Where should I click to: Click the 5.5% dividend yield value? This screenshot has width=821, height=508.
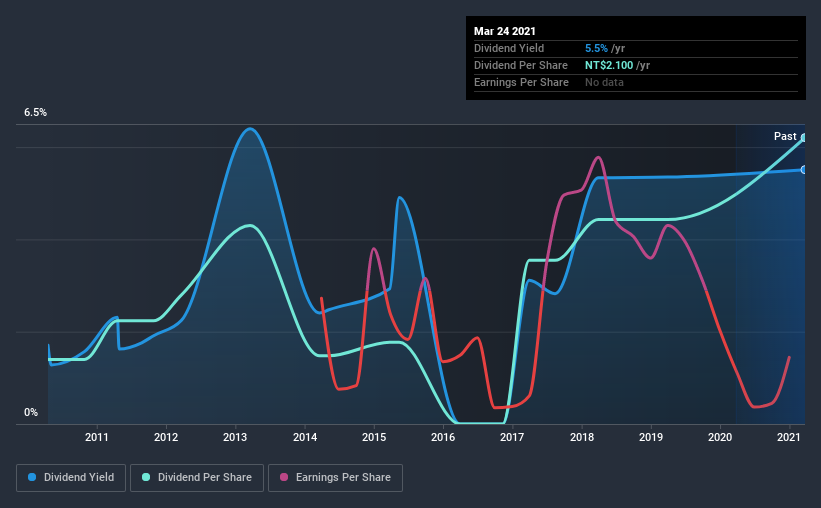click(x=596, y=48)
